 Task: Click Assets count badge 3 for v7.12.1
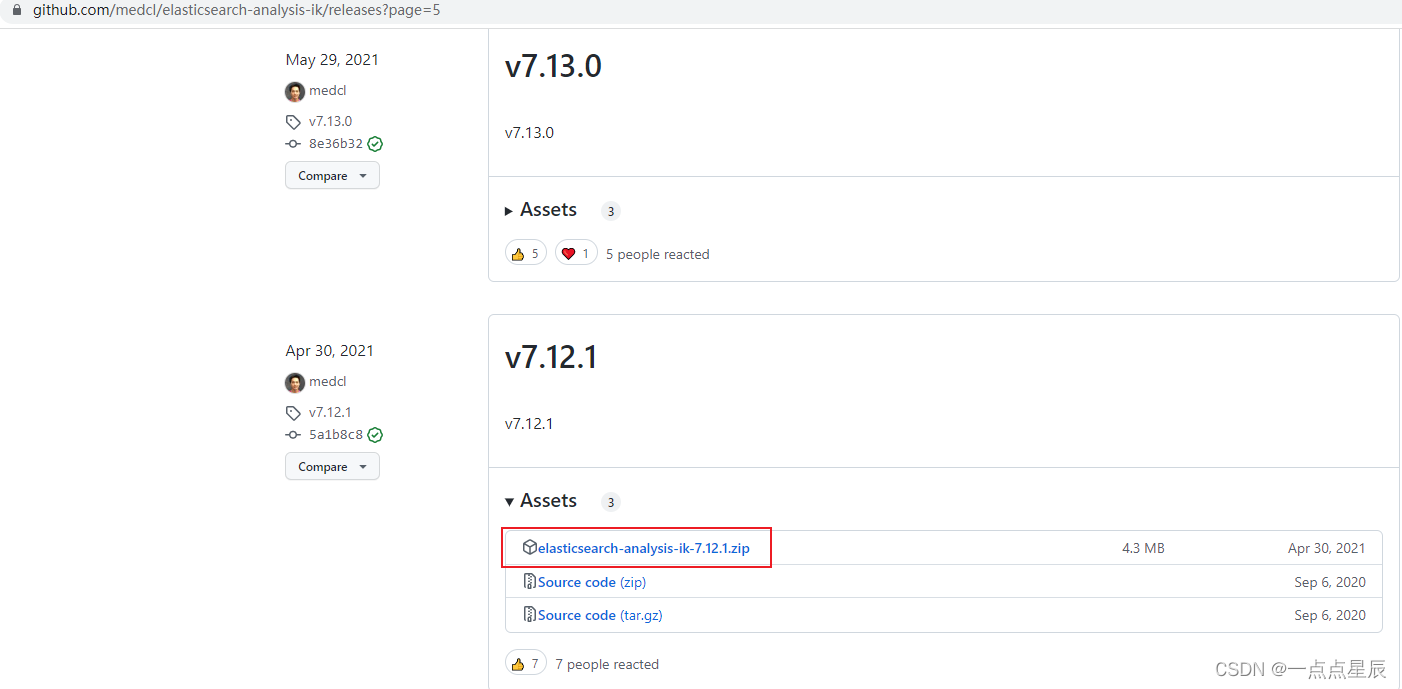point(611,502)
